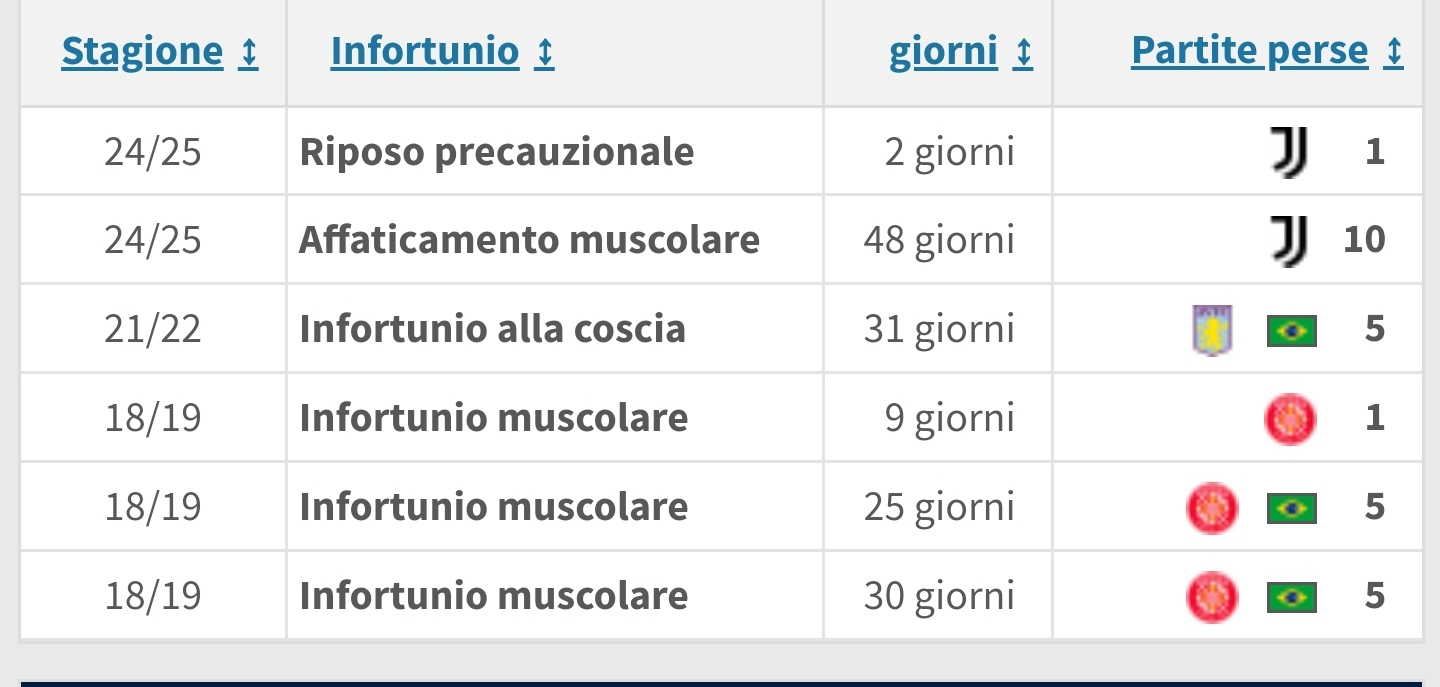Select the 21/22 season cell
This screenshot has height=687, width=1440.
point(153,329)
